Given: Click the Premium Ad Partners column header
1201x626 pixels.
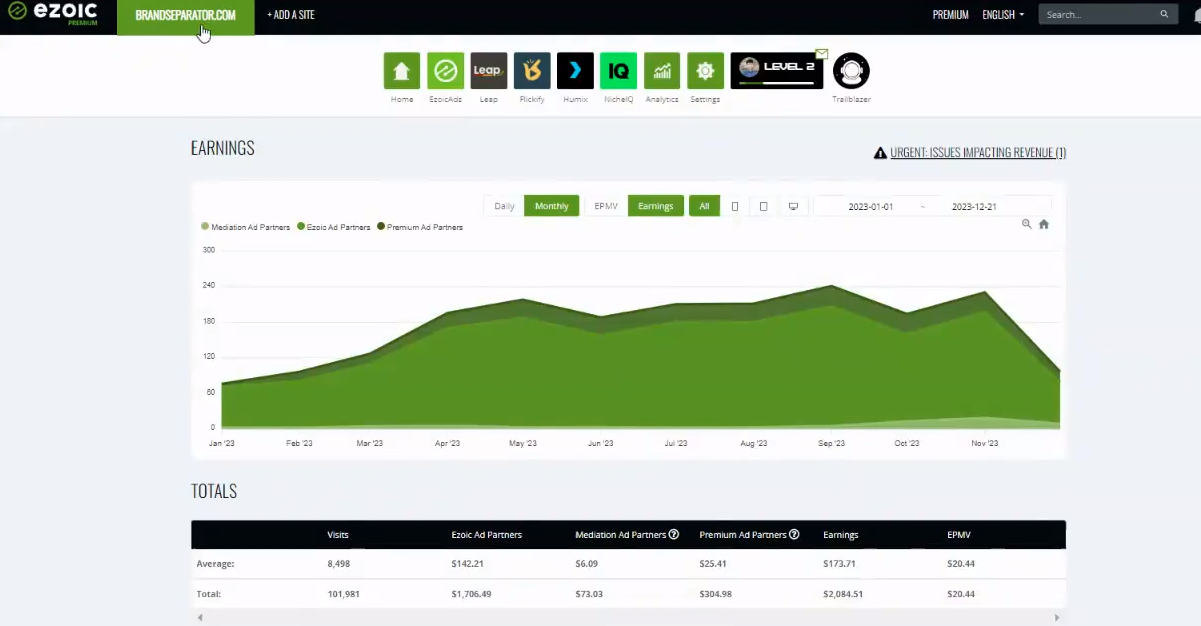Looking at the screenshot, I should point(743,535).
